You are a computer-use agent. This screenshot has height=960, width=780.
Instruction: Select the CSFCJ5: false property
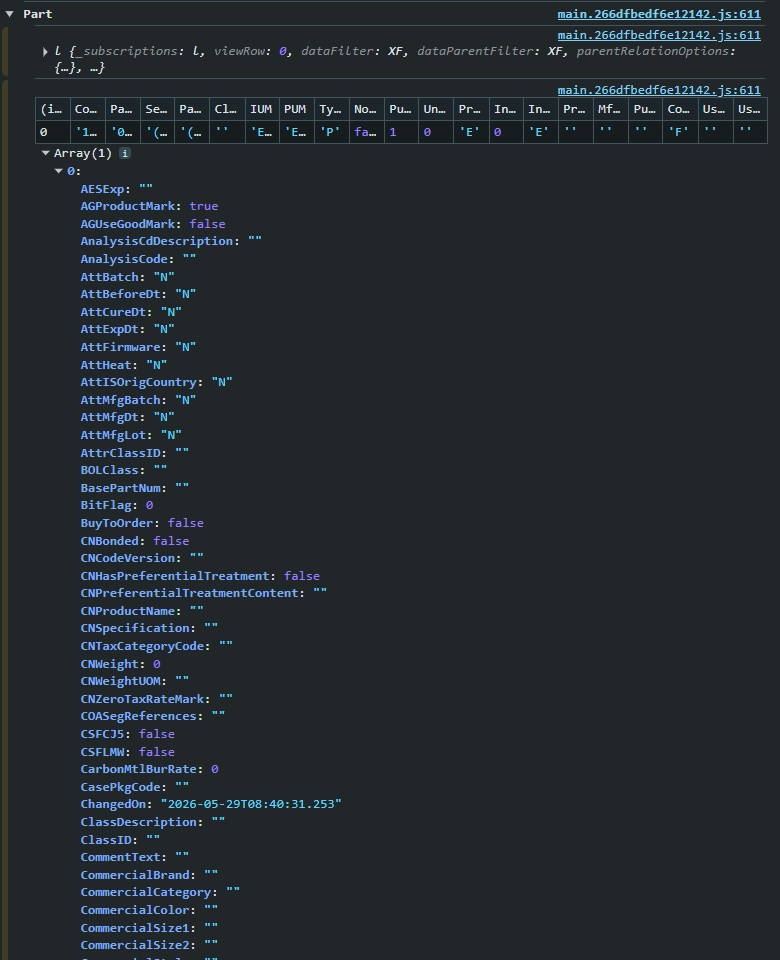point(127,734)
